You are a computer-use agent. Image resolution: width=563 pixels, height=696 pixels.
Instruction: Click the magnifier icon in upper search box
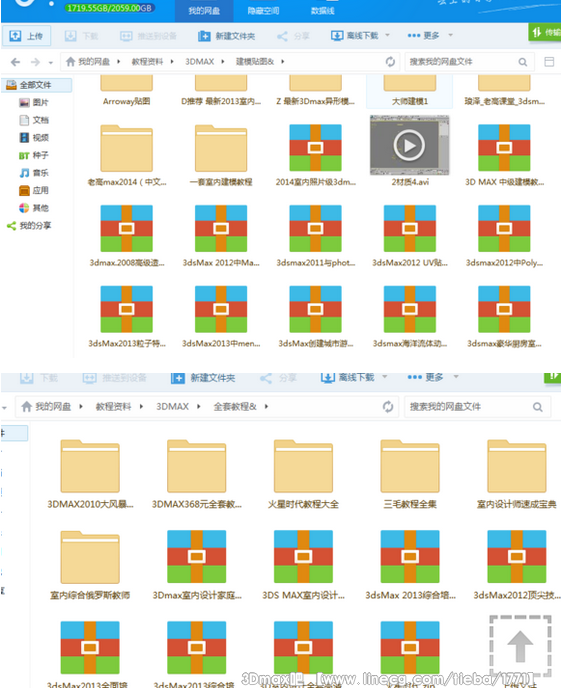[x=523, y=62]
